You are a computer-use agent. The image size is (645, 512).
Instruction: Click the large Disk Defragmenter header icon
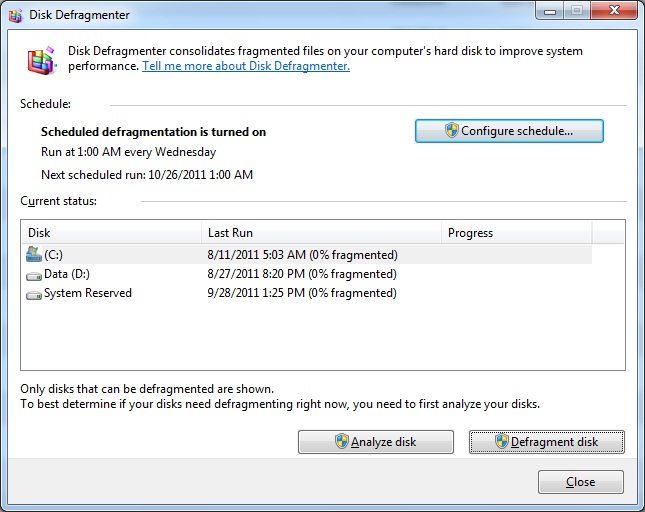42,61
